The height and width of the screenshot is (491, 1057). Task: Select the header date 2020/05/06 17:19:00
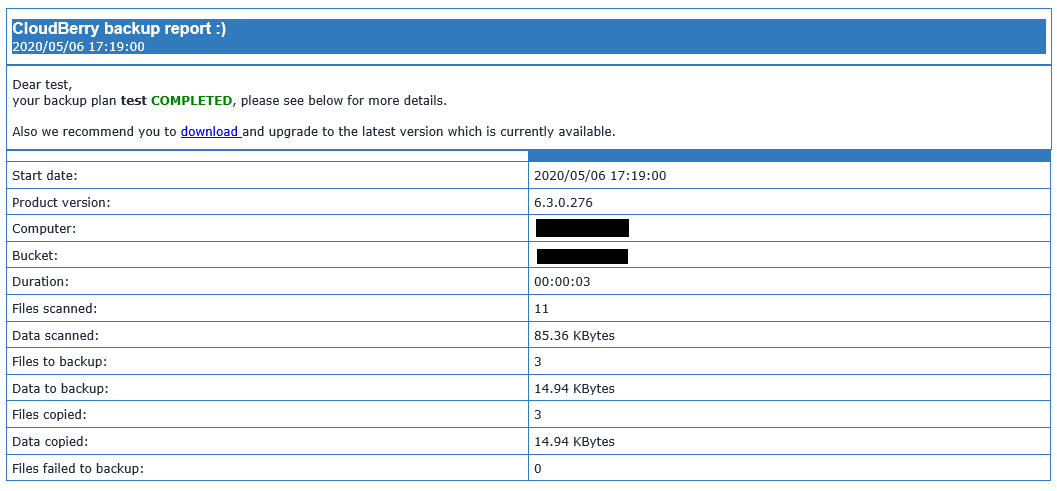pyautogui.click(x=78, y=47)
